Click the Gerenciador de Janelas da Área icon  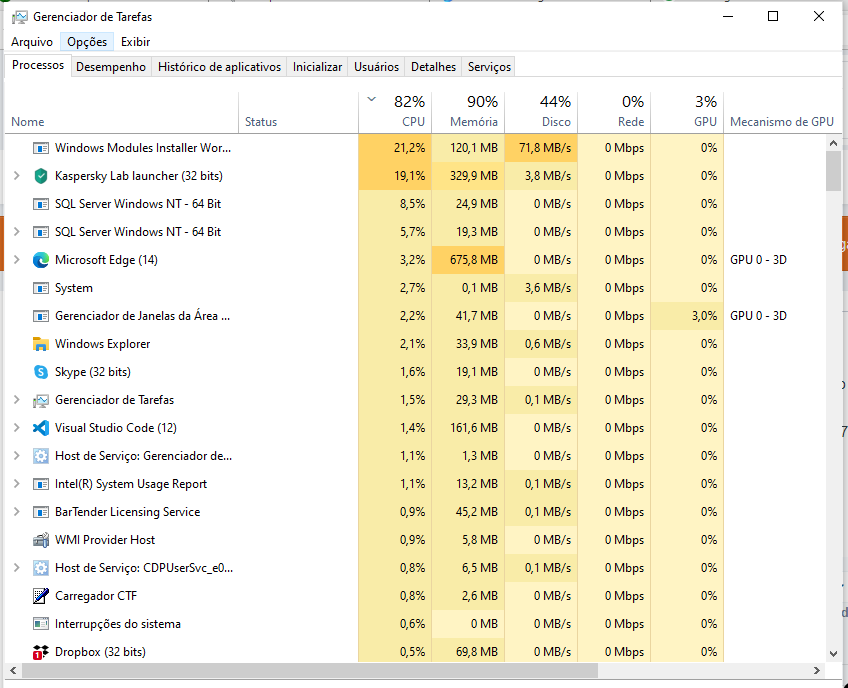click(x=41, y=316)
